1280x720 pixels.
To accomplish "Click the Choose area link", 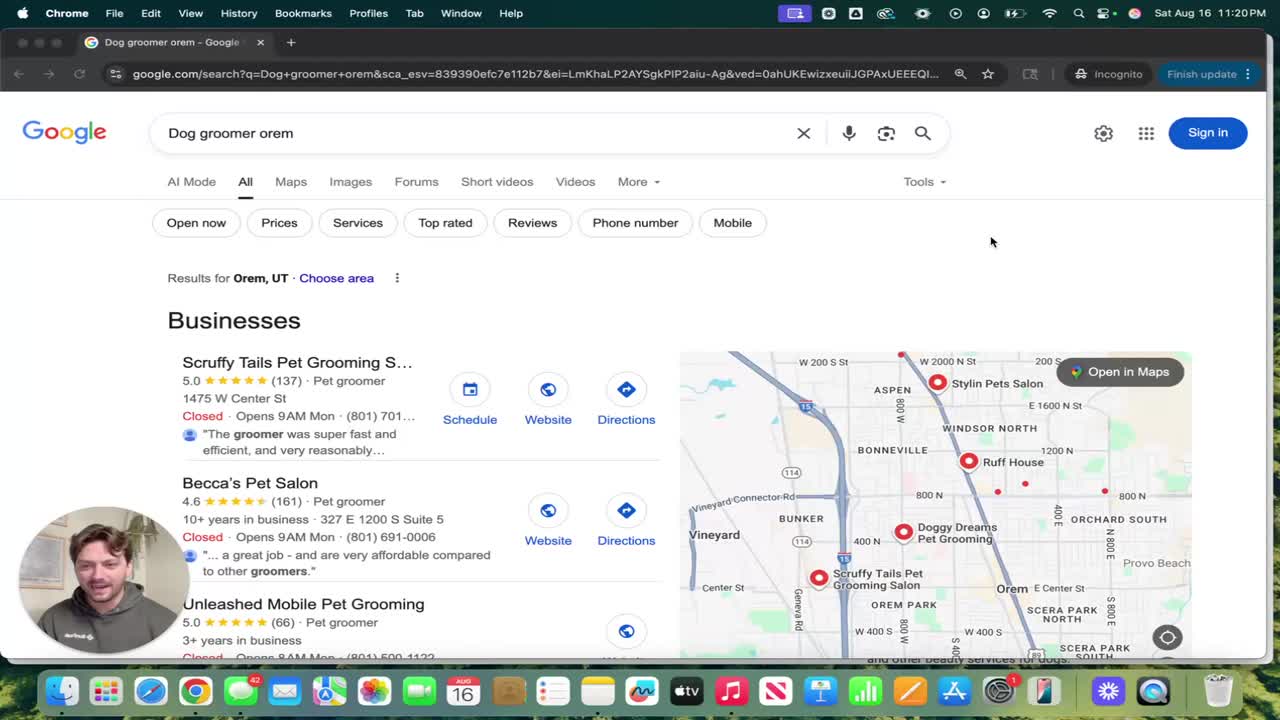I will coord(336,278).
